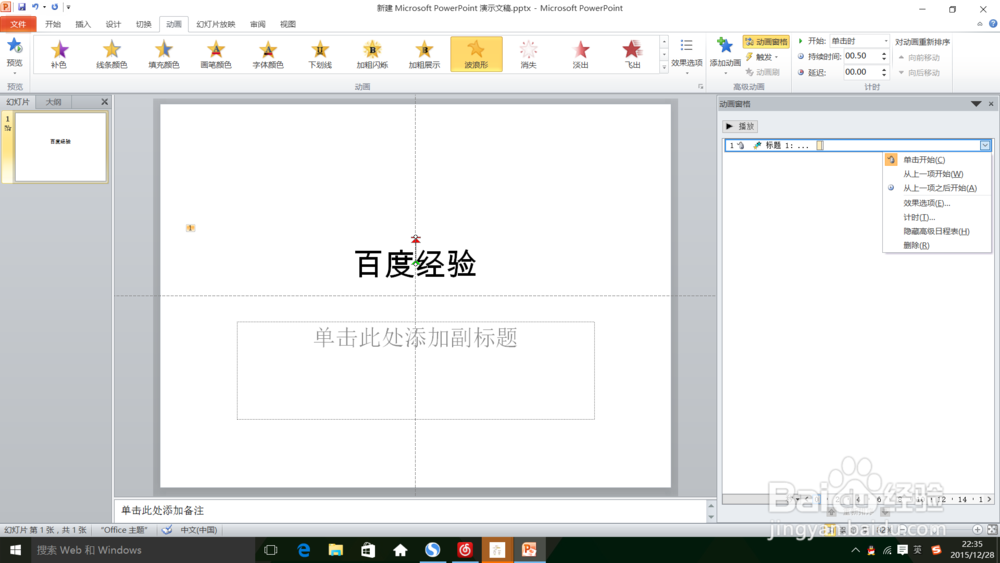This screenshot has height=563, width=1000.
Task: Open File Explorer on the taskbar
Action: pos(335,550)
